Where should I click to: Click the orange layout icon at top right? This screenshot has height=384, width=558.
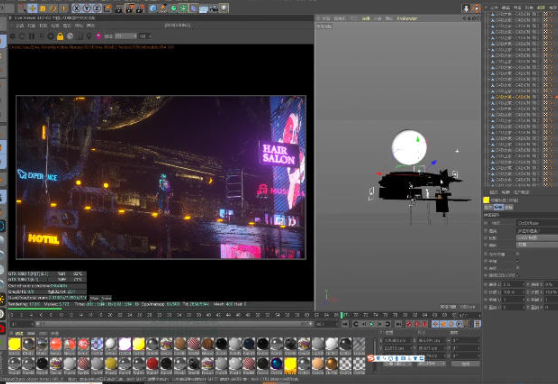pyautogui.click(x=476, y=8)
